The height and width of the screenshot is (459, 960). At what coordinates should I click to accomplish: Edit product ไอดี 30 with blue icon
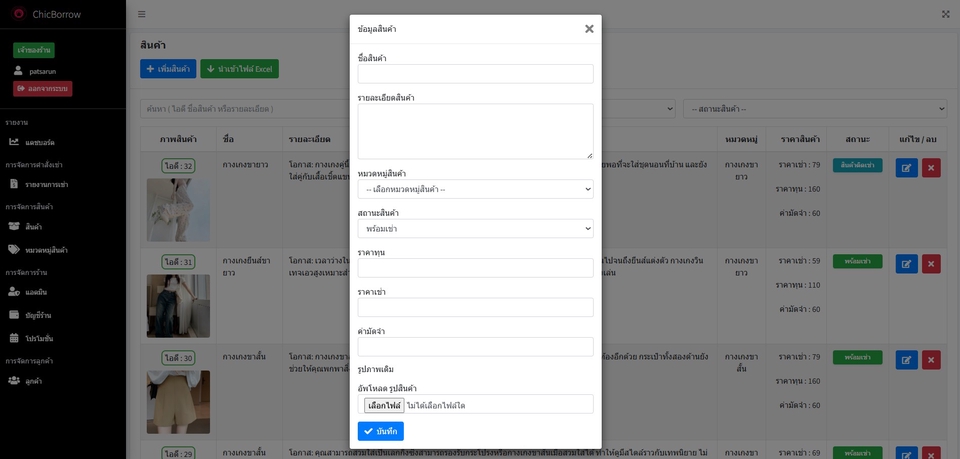tap(906, 360)
